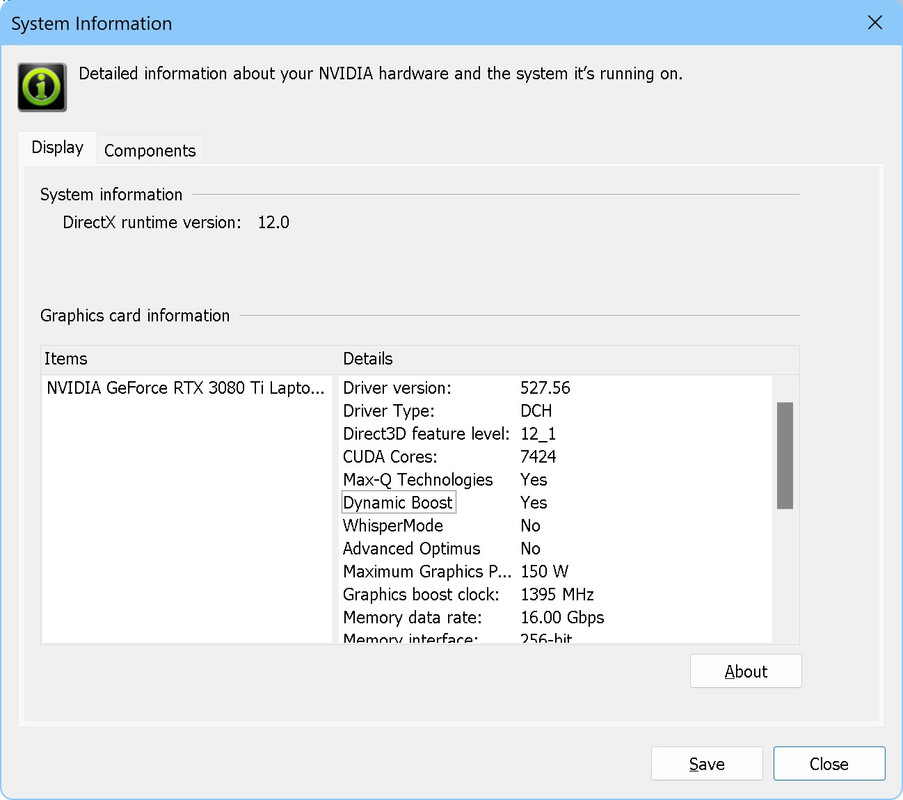Save the system information report
This screenshot has width=903, height=800.
tap(707, 764)
